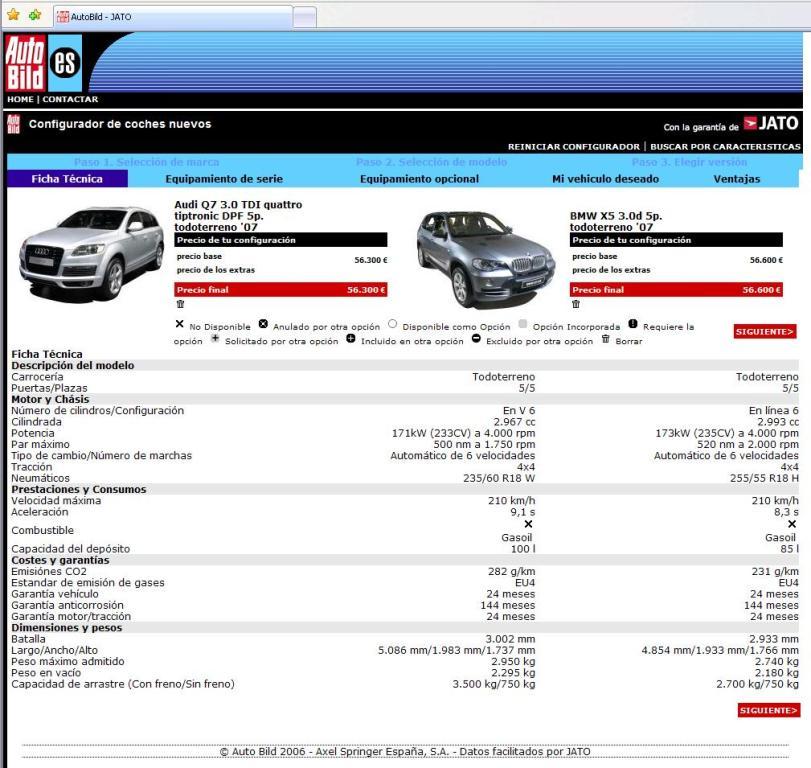Click the 'Disponible como Opción' circle legend icon
Viewport: 811px width, 768px height.
(x=393, y=324)
